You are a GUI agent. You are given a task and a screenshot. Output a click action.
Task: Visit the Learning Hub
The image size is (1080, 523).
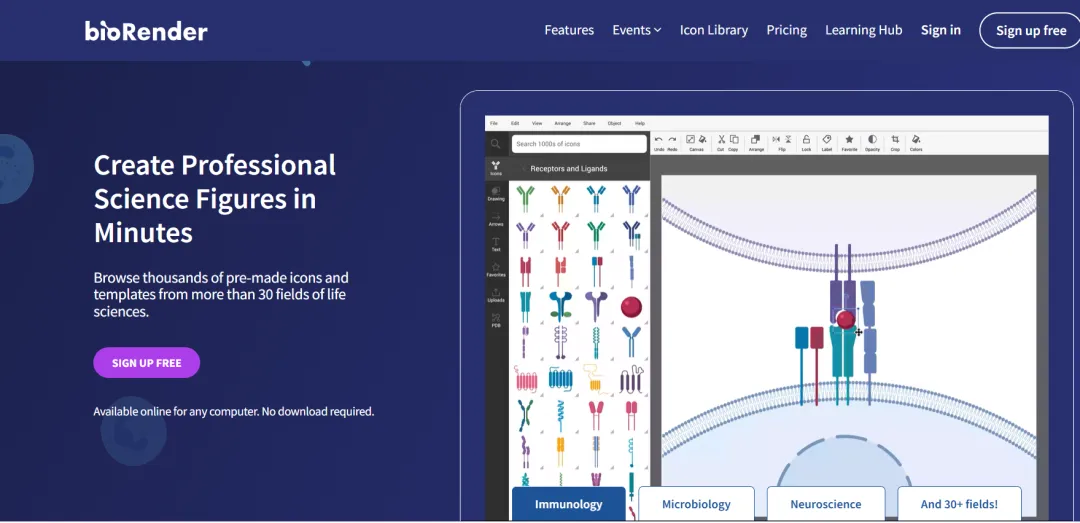[864, 30]
